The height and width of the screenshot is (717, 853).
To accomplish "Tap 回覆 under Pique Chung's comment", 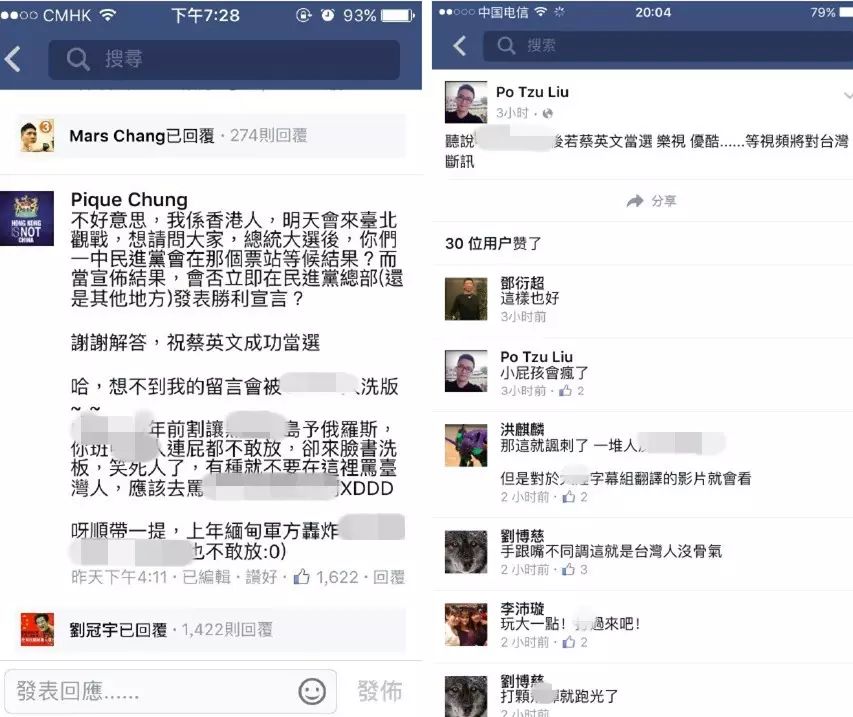I will click(x=388, y=577).
